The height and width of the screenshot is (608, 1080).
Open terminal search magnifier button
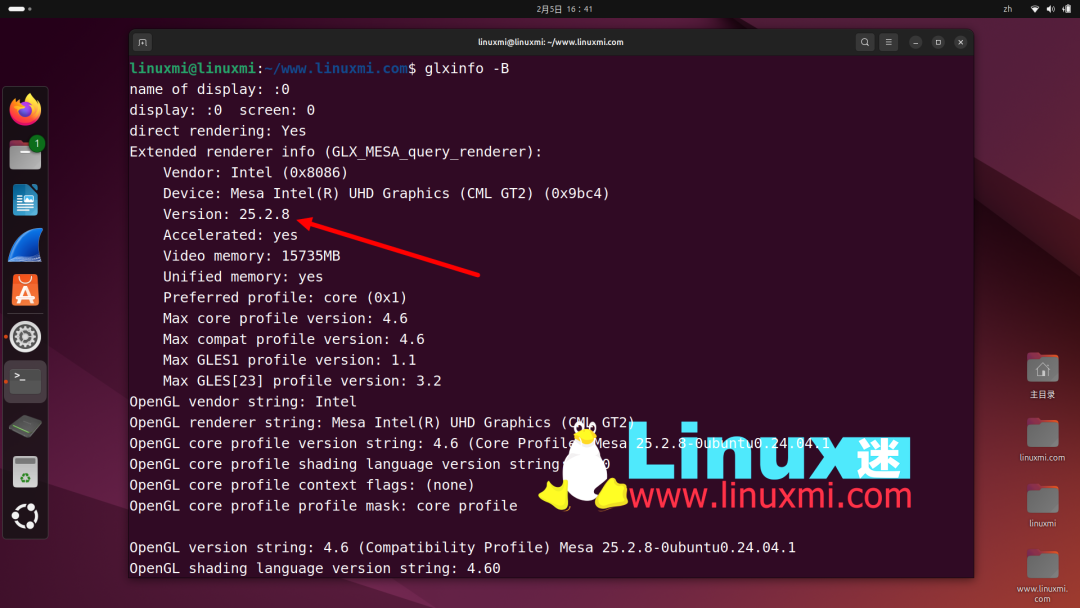pyautogui.click(x=864, y=42)
